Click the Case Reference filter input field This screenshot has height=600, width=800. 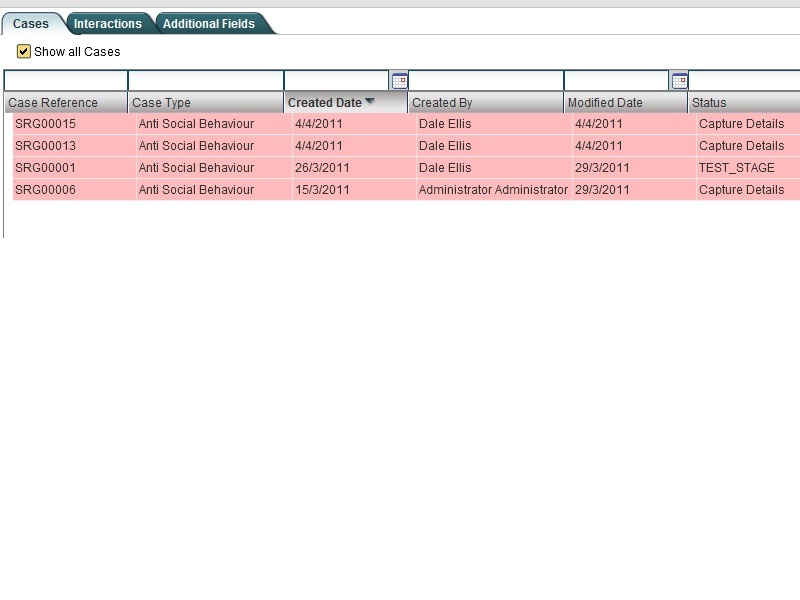pyautogui.click(x=66, y=81)
